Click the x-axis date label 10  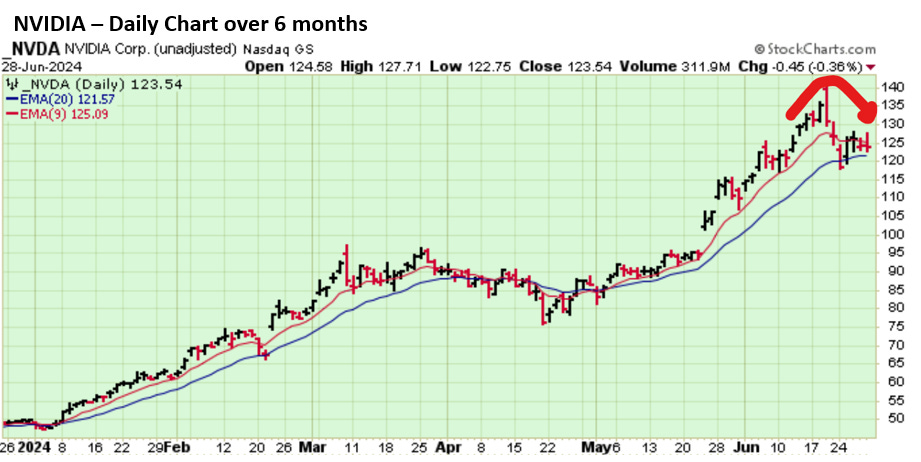tap(777, 447)
